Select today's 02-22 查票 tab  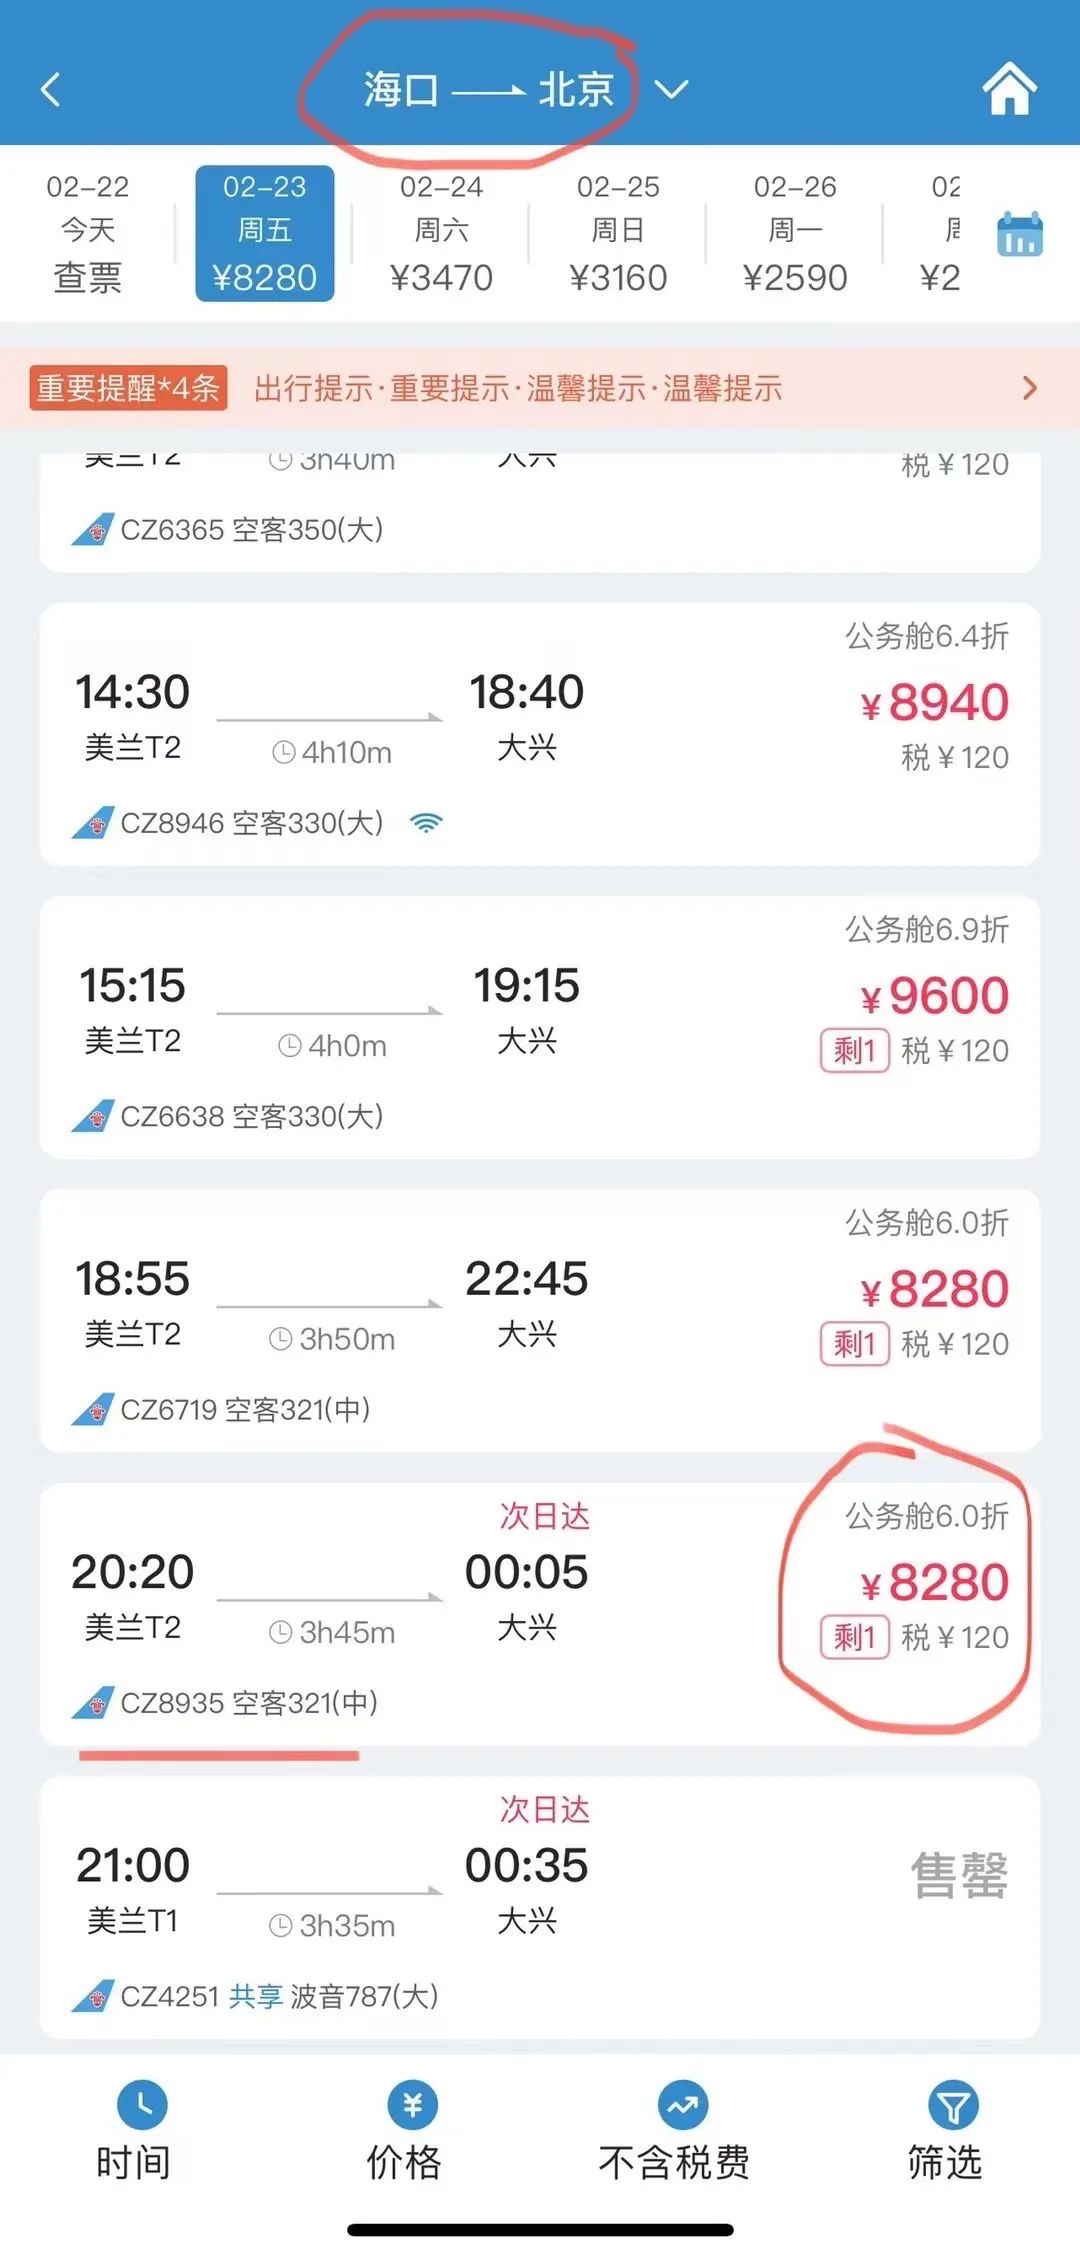coord(88,233)
